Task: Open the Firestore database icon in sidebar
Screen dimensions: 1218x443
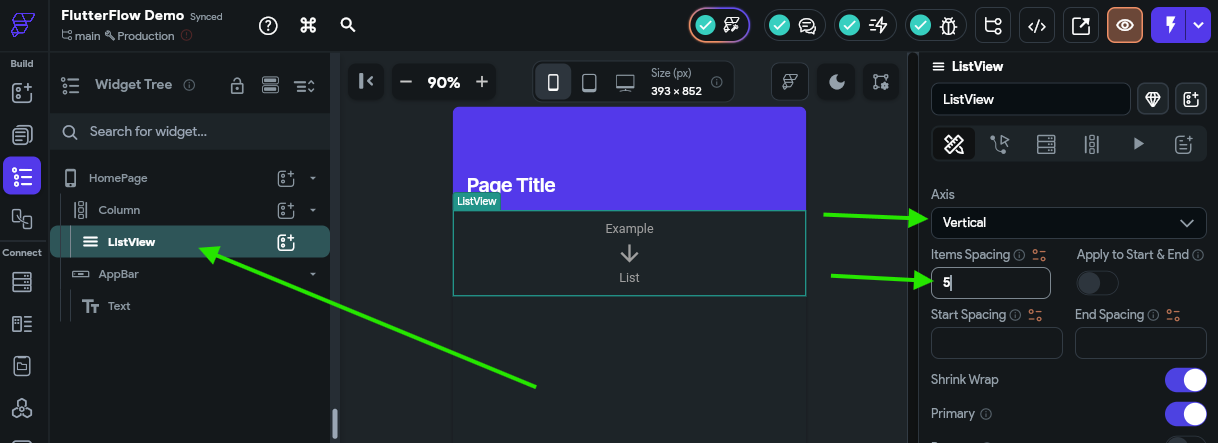Action: (22, 282)
